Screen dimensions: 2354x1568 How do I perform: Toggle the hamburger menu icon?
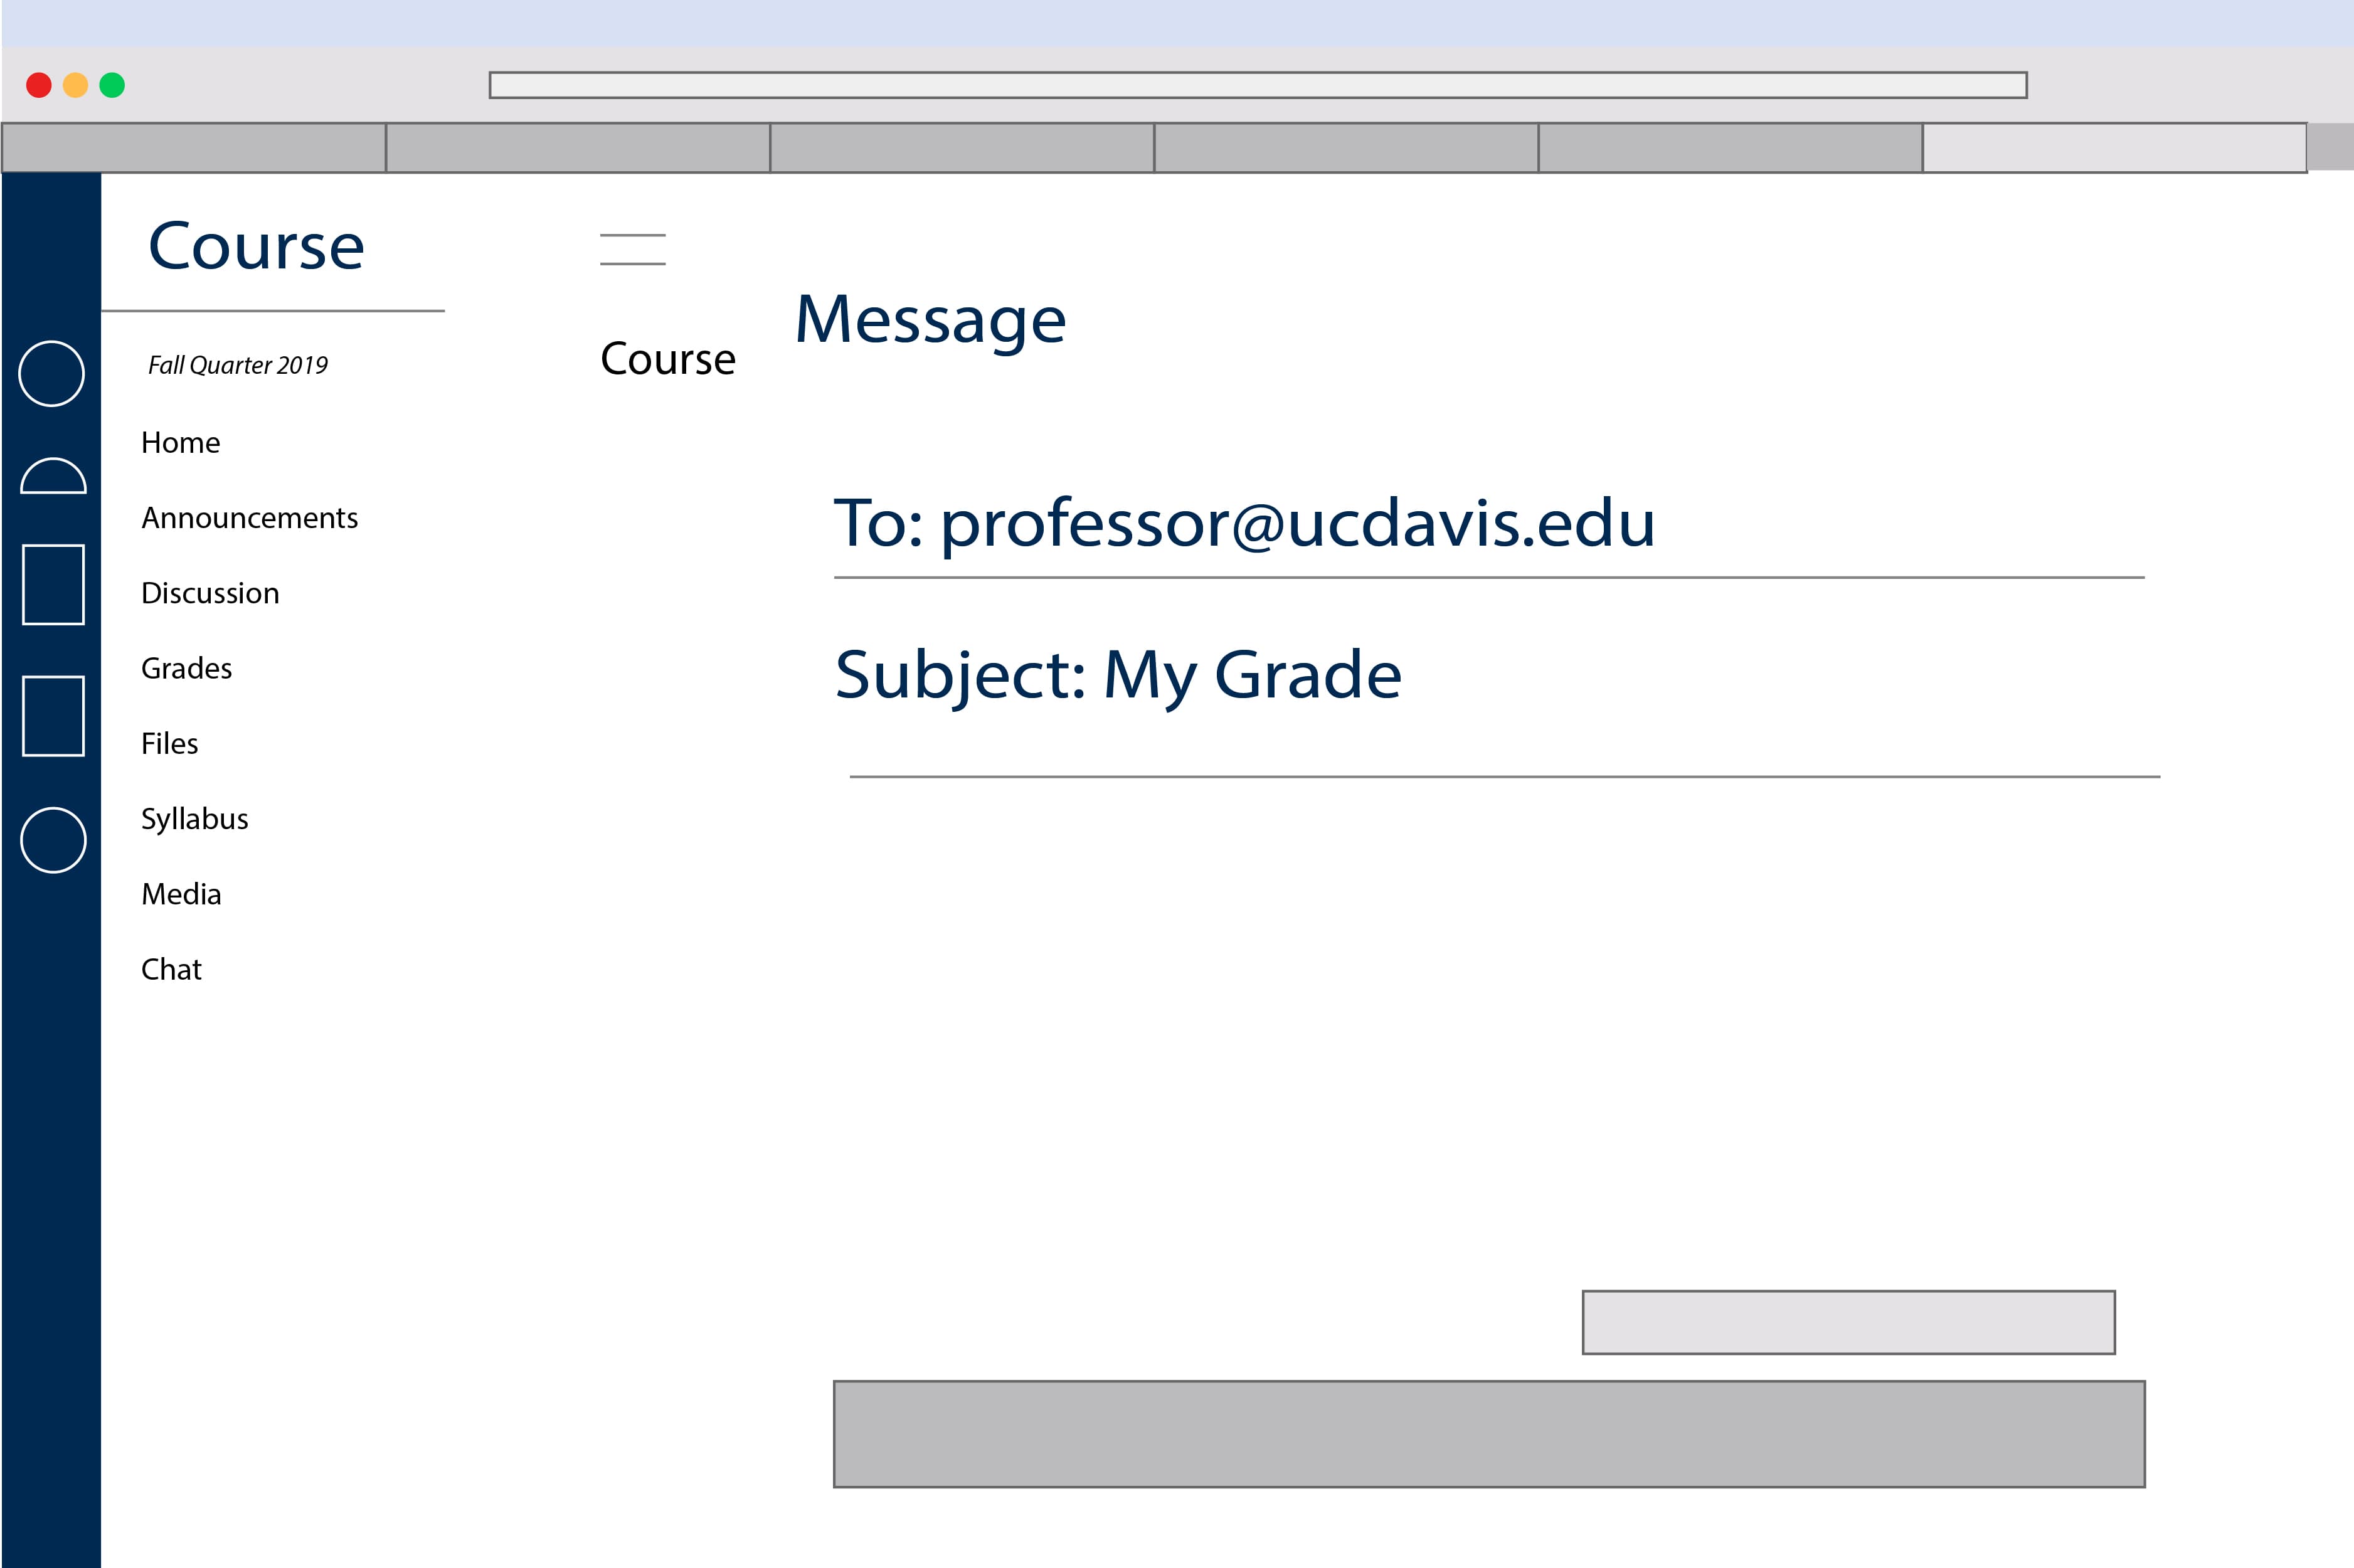pyautogui.click(x=632, y=249)
